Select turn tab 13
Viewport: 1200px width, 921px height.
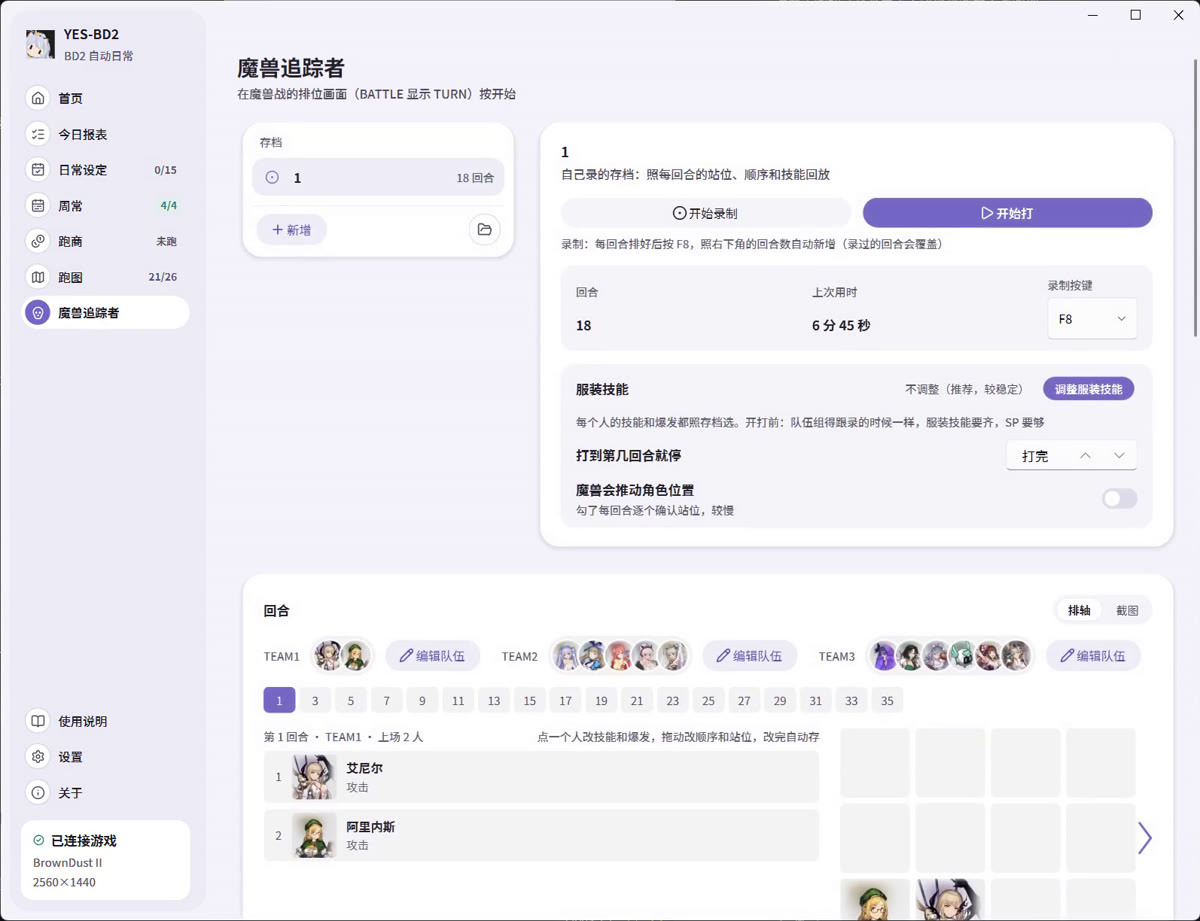(x=494, y=701)
